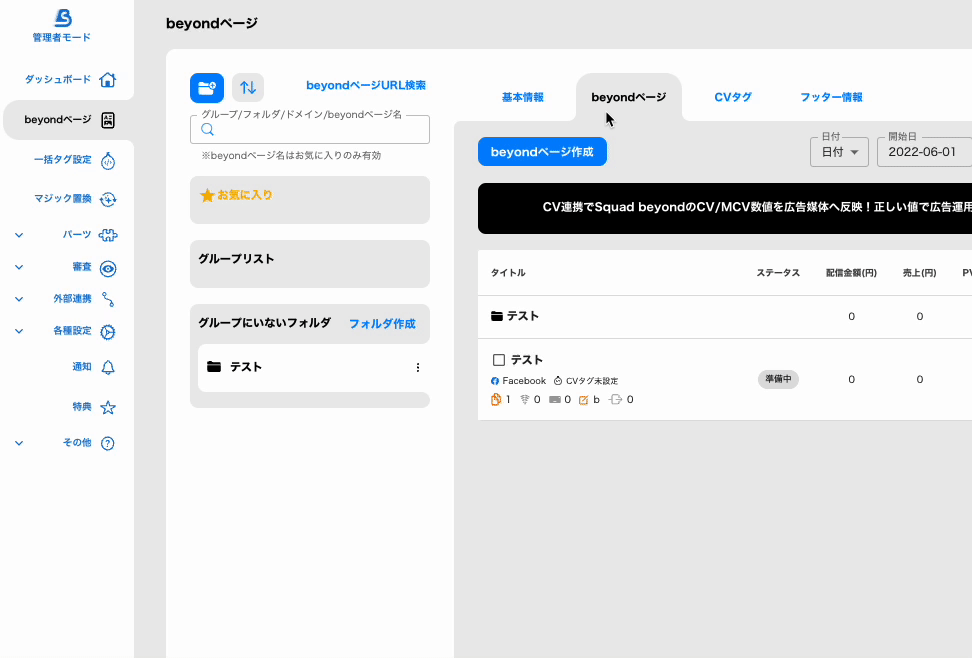Open the 日付 dropdown
The width and height of the screenshot is (972, 658).
tap(839, 152)
